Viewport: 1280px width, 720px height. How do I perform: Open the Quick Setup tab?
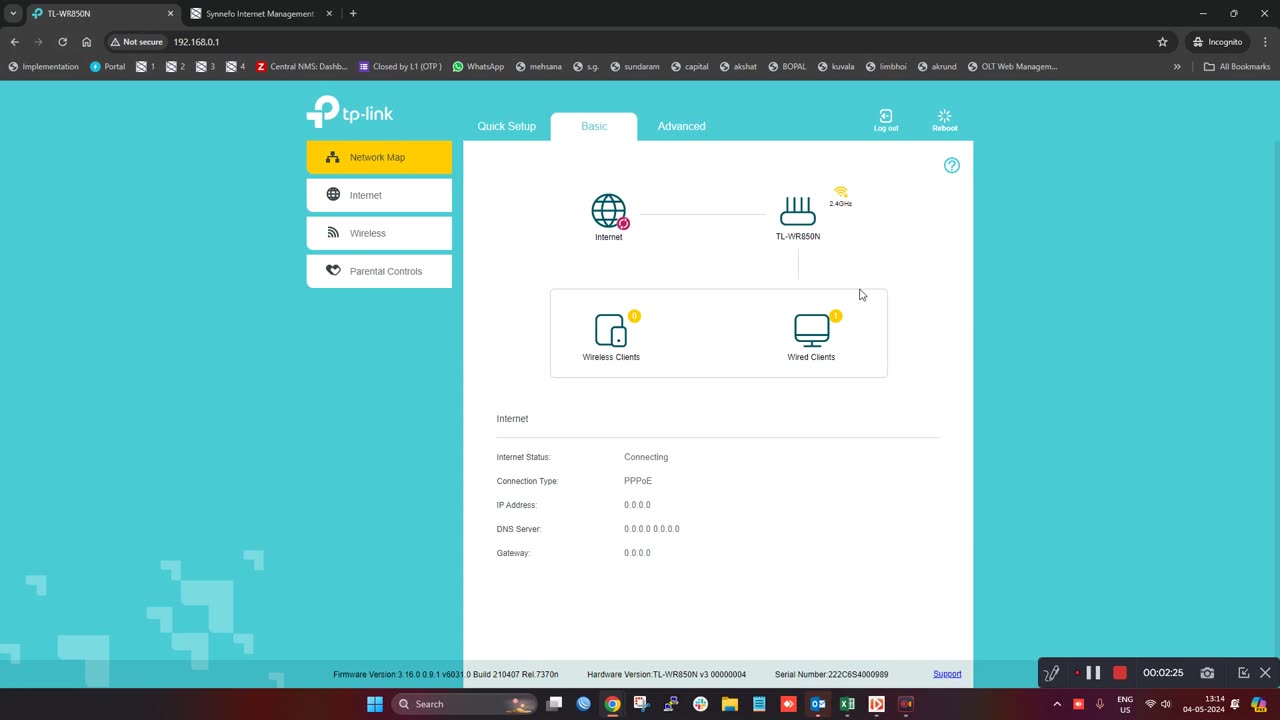pyautogui.click(x=507, y=126)
